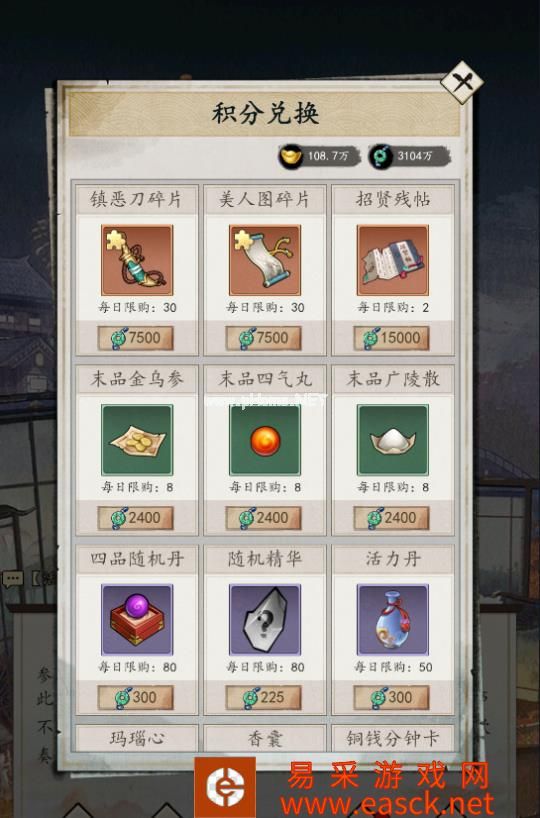The image size is (540, 818).
Task: Purchase 末品四气丸 via its 2400 button
Action: [263, 518]
